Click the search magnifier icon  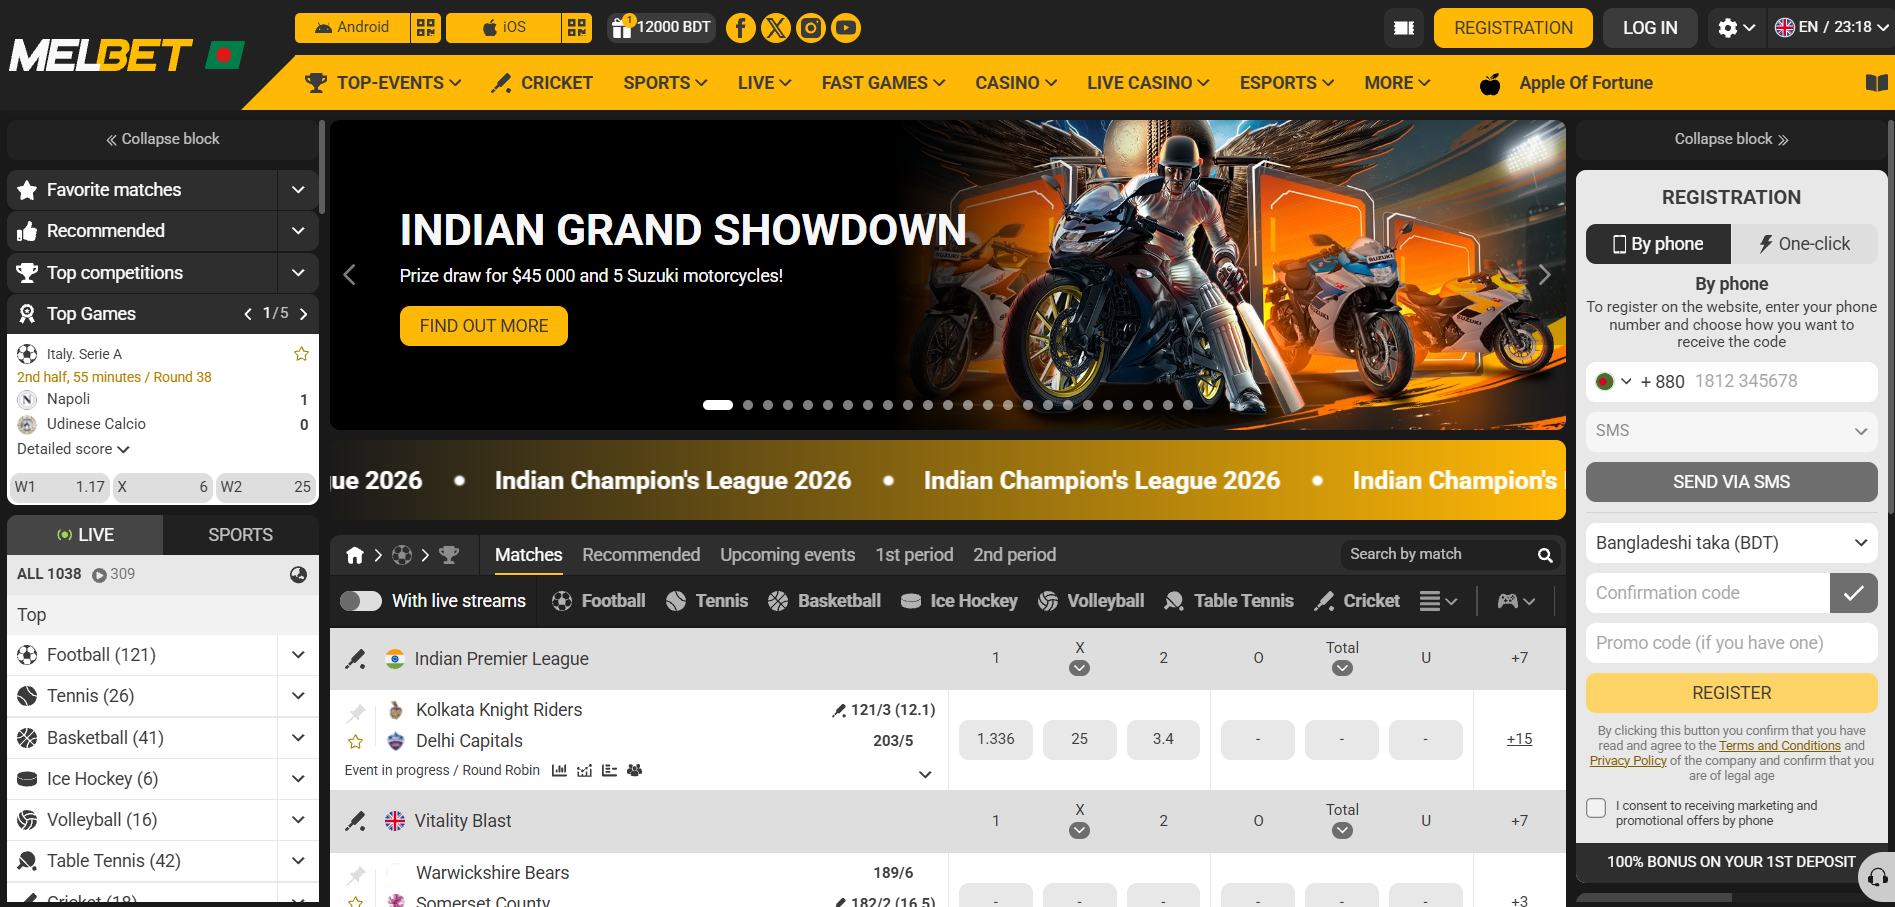tap(1545, 555)
